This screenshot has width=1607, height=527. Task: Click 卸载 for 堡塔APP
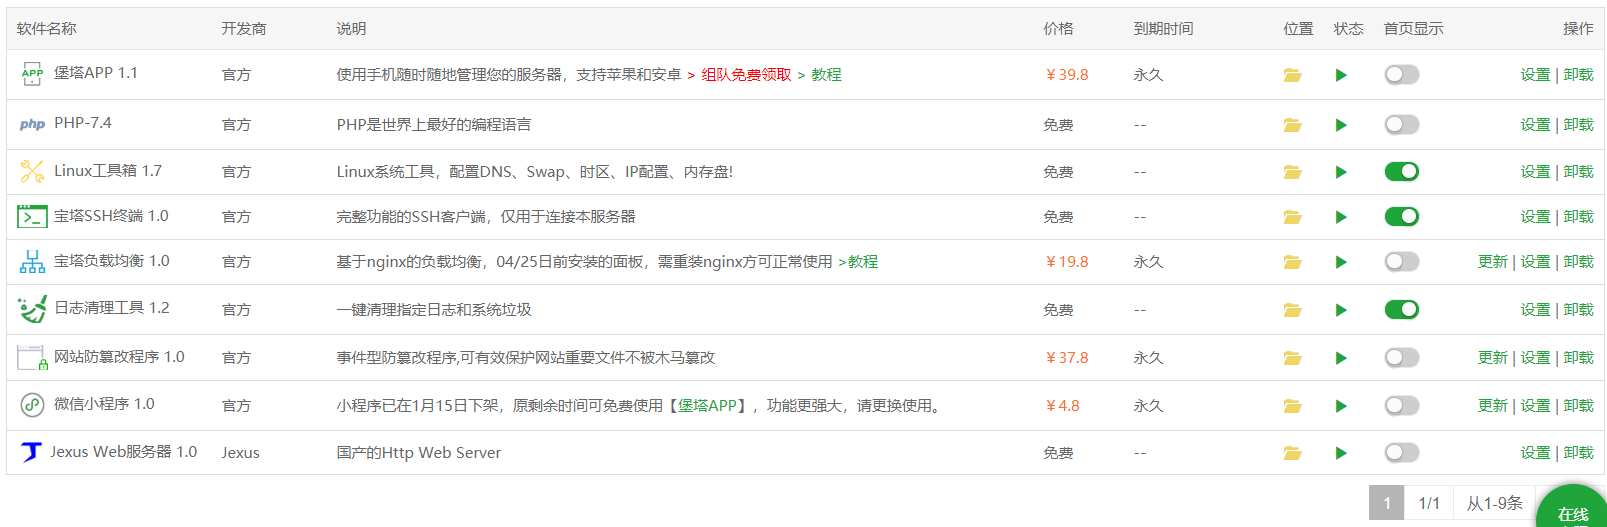click(x=1578, y=75)
